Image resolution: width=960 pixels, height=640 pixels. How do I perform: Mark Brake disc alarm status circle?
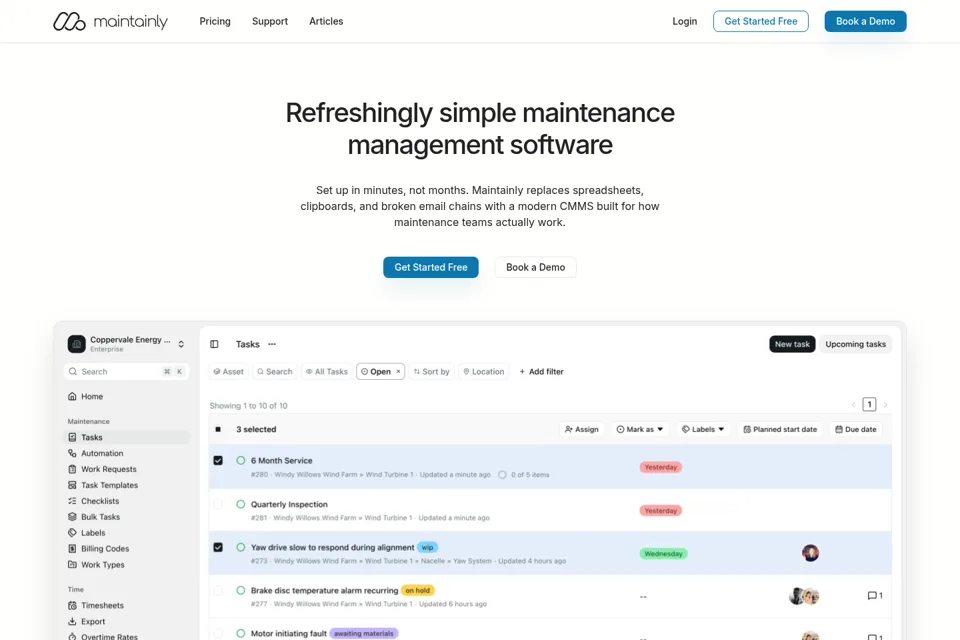point(241,590)
